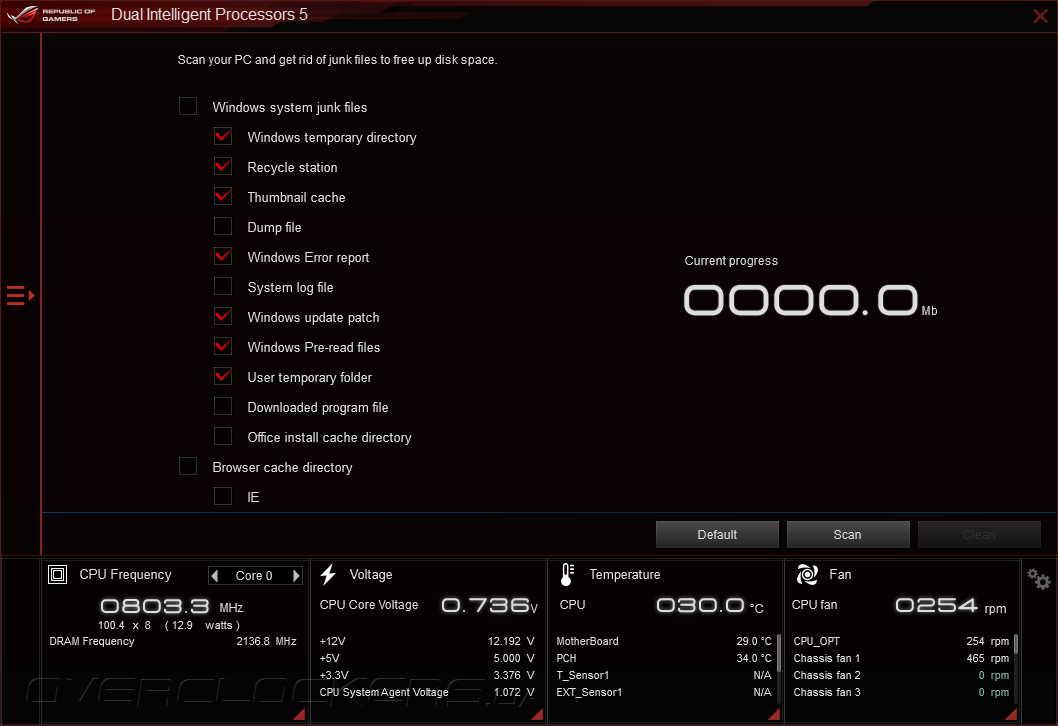Click the Dual Intelligent Processors 5 title
The height and width of the screenshot is (726, 1058).
(209, 14)
